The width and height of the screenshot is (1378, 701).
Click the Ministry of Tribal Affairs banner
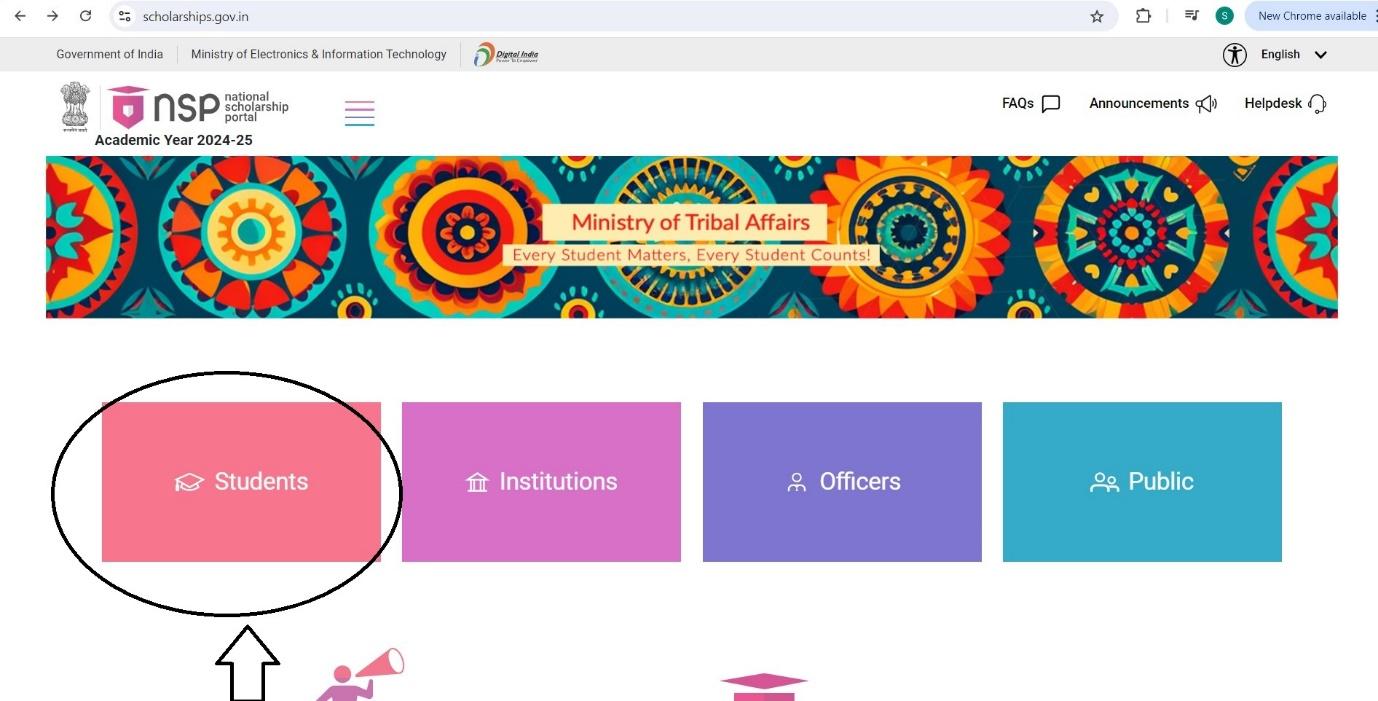[691, 237]
